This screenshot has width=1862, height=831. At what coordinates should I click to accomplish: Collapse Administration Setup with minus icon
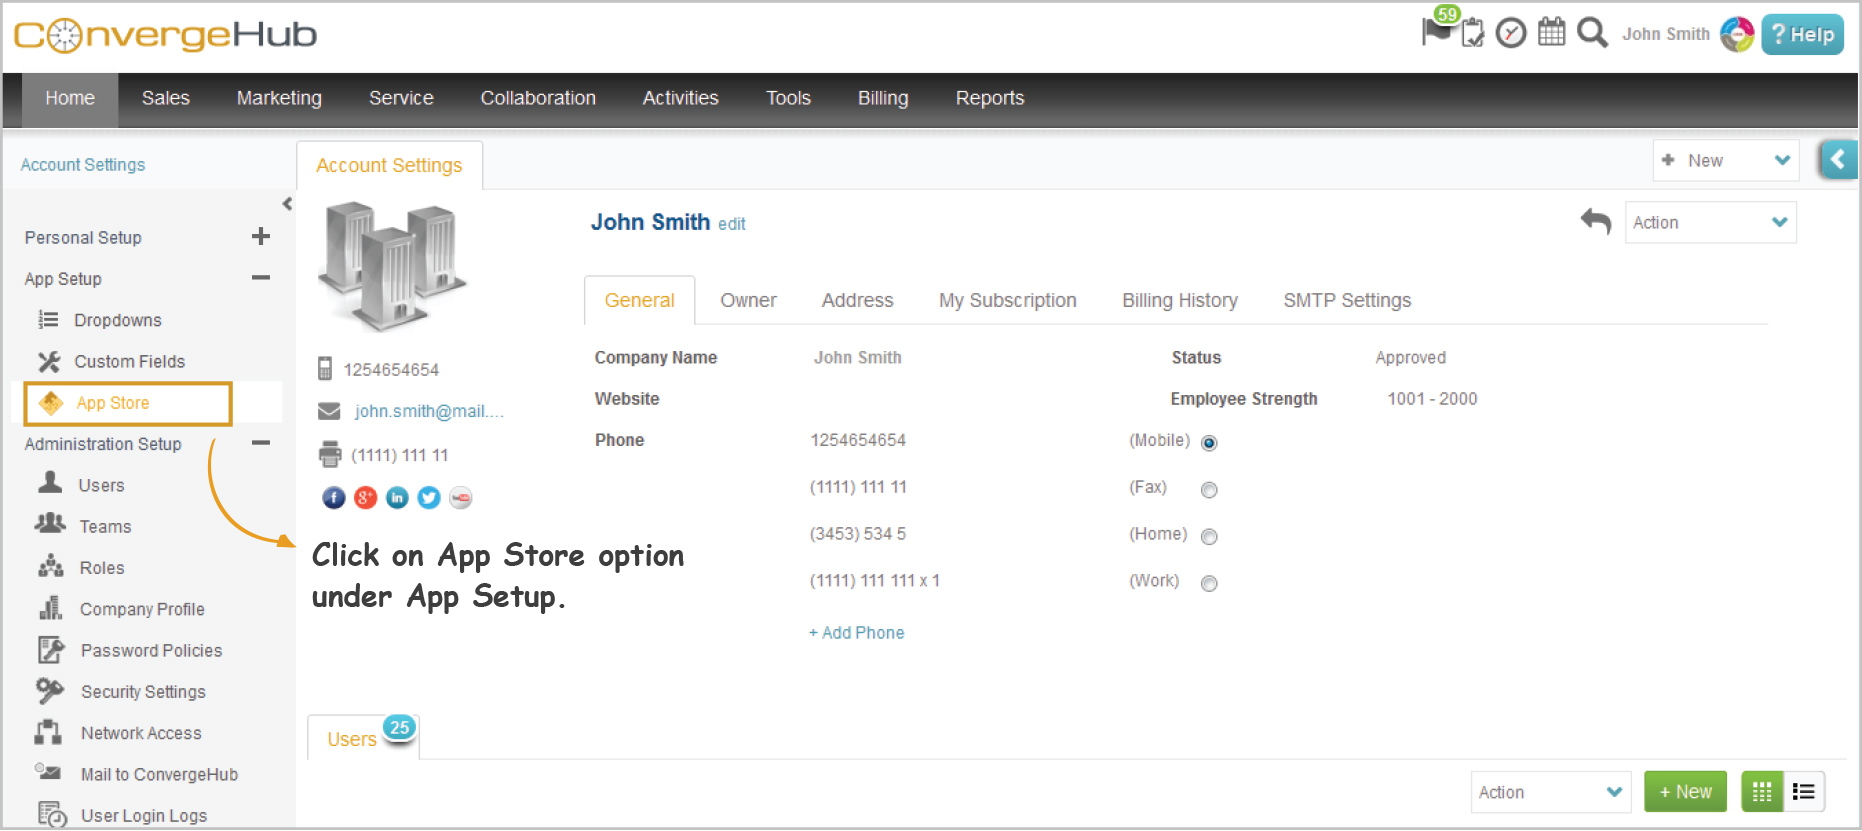(x=261, y=442)
